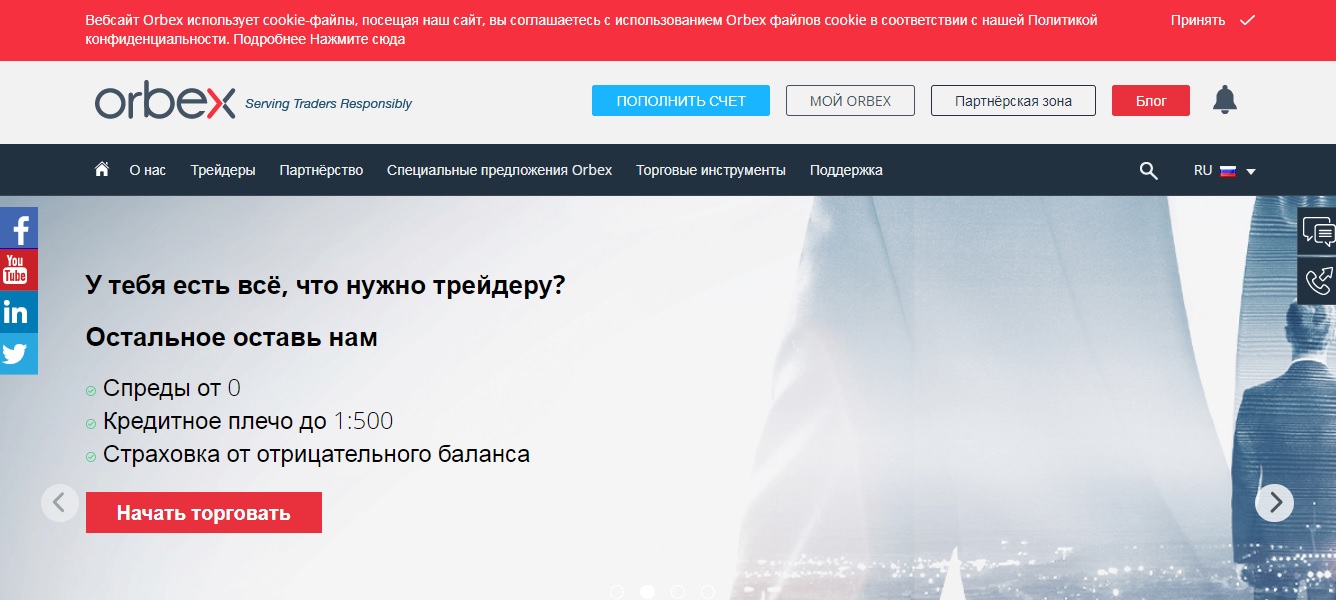1336x600 pixels.
Task: Click the Orbex logo
Action: click(165, 102)
